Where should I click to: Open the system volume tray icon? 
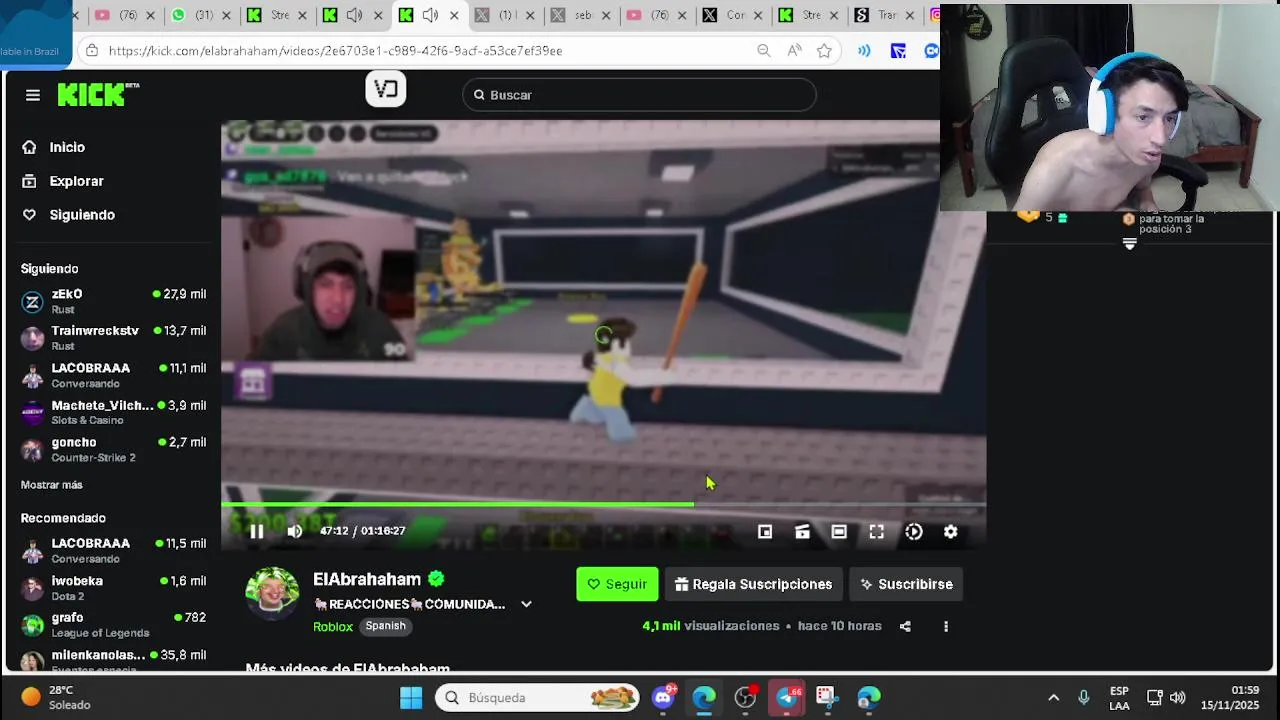pos(1178,698)
